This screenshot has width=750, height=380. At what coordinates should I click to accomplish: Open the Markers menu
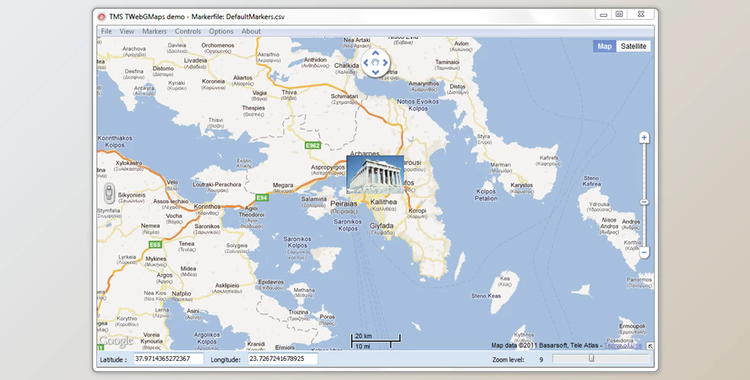click(x=154, y=31)
